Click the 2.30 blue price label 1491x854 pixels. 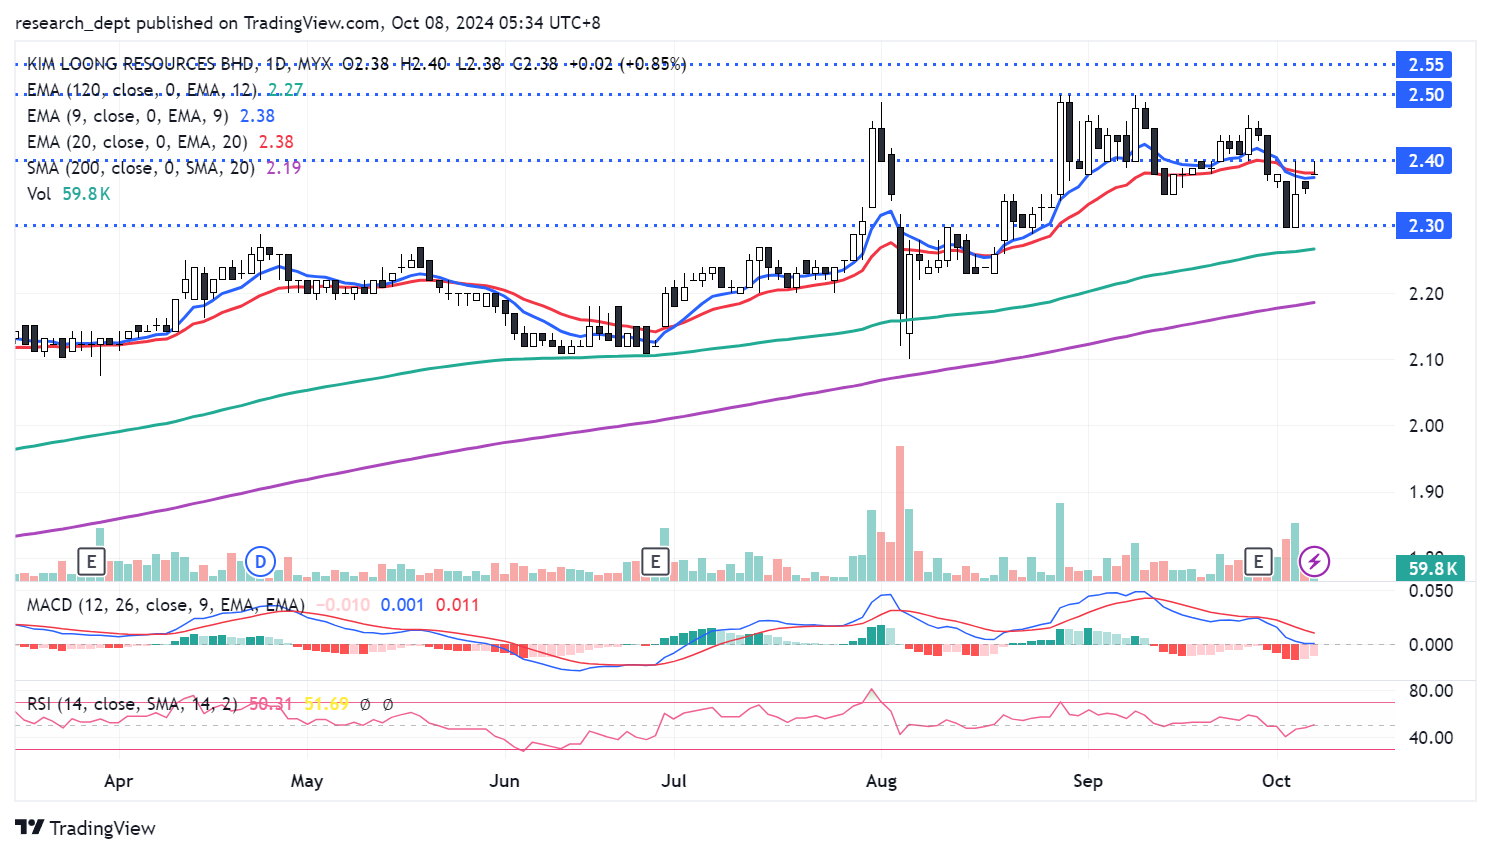tap(1426, 226)
